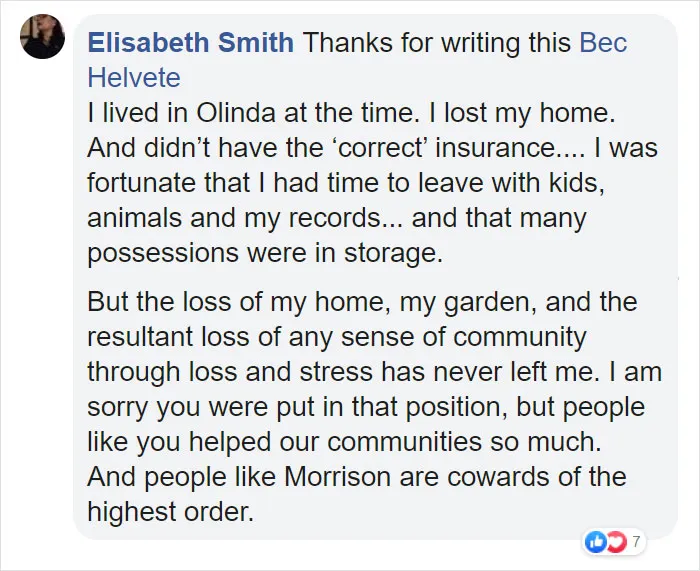This screenshot has height=571, width=700.
Task: Click the blue thumbs-up Like reaction icon
Action: (595, 542)
